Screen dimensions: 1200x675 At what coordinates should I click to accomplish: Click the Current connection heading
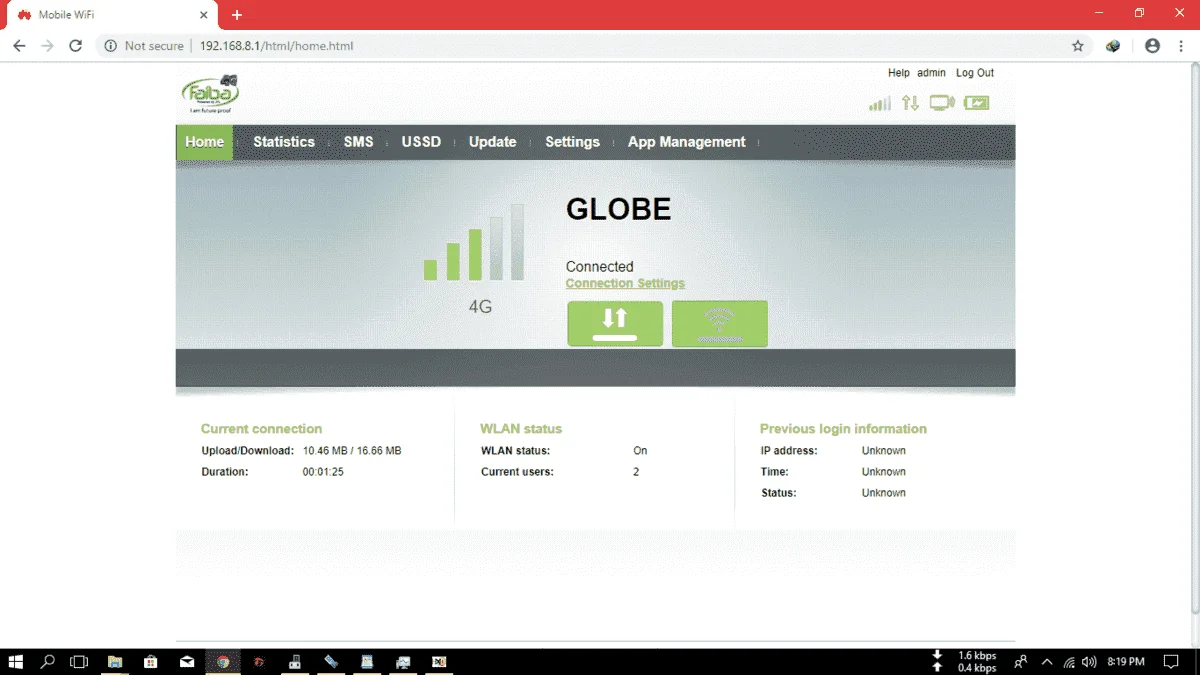click(x=261, y=429)
